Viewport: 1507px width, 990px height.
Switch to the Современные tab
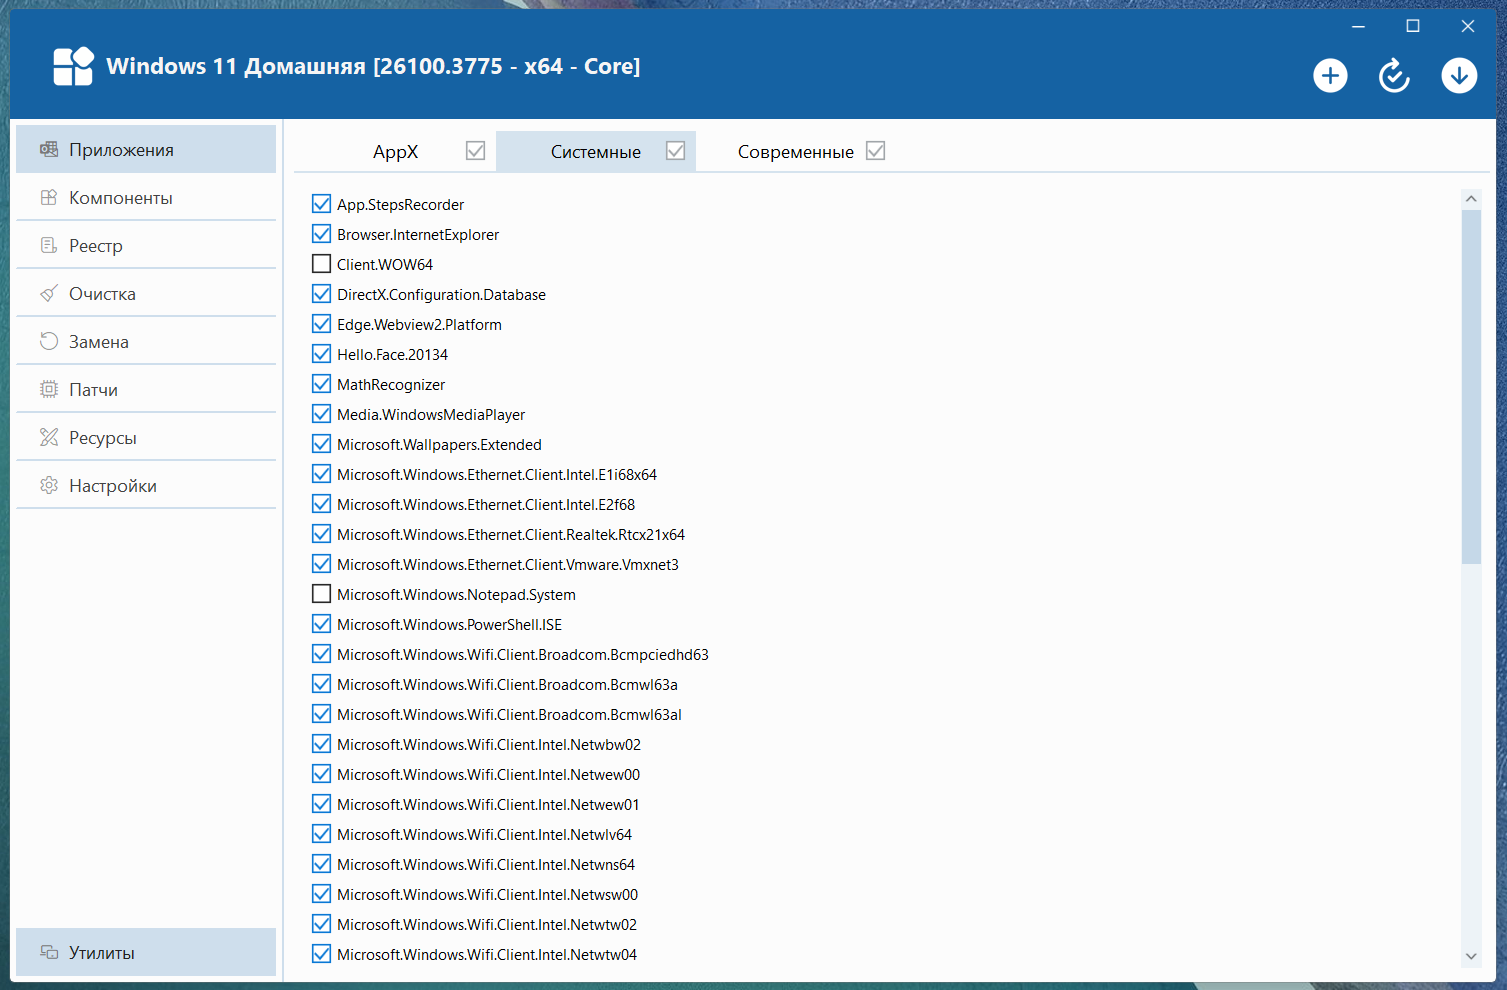click(795, 152)
